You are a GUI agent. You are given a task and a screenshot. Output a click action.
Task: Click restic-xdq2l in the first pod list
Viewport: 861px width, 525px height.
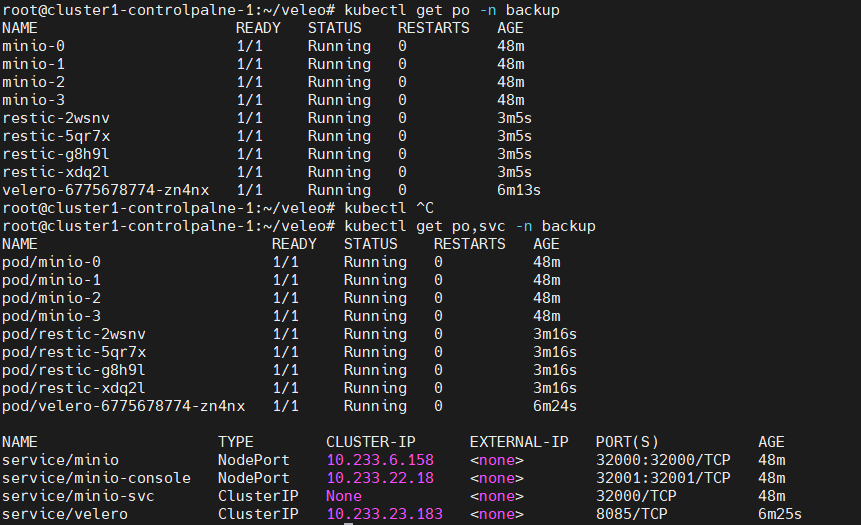[56, 172]
